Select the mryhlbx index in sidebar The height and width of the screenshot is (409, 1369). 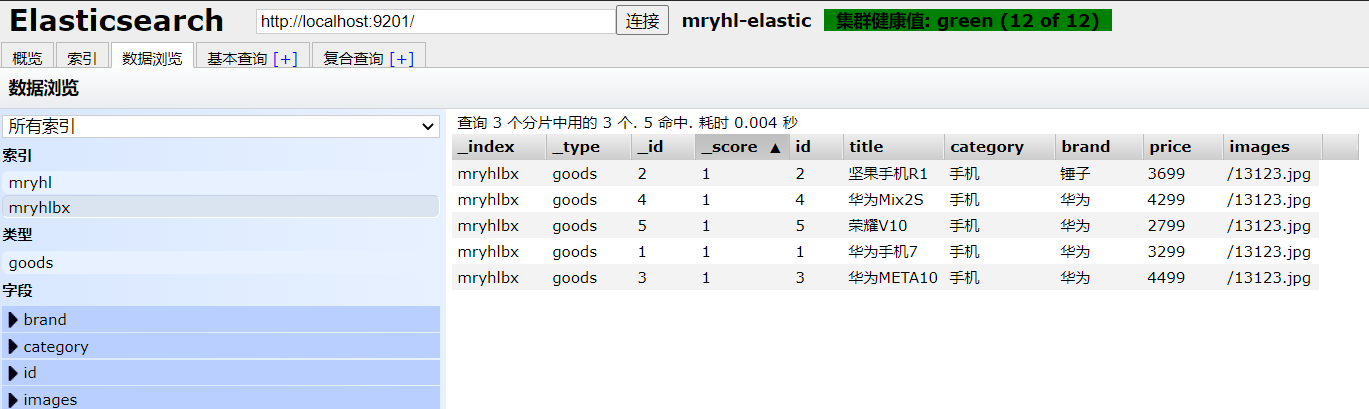220,207
